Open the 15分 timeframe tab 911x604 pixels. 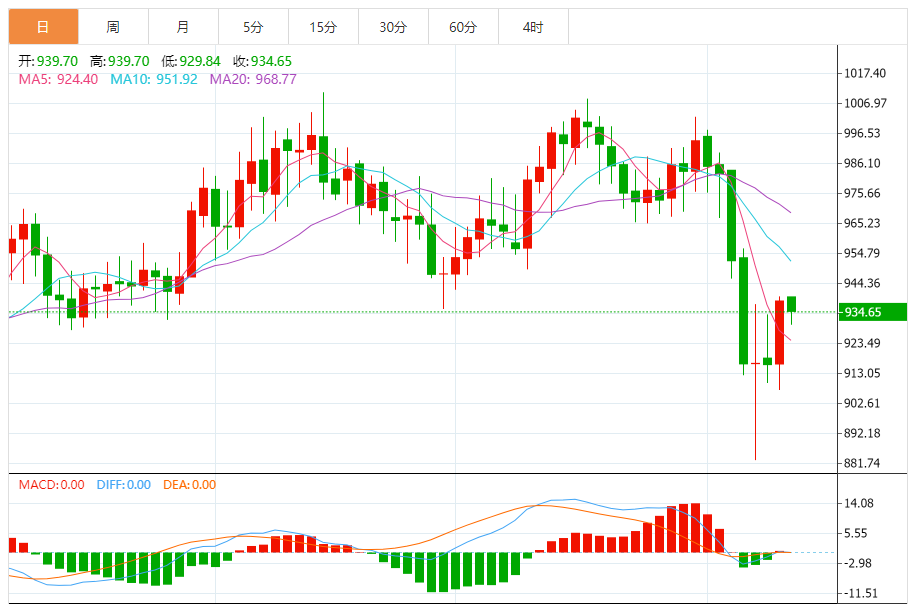pos(324,27)
